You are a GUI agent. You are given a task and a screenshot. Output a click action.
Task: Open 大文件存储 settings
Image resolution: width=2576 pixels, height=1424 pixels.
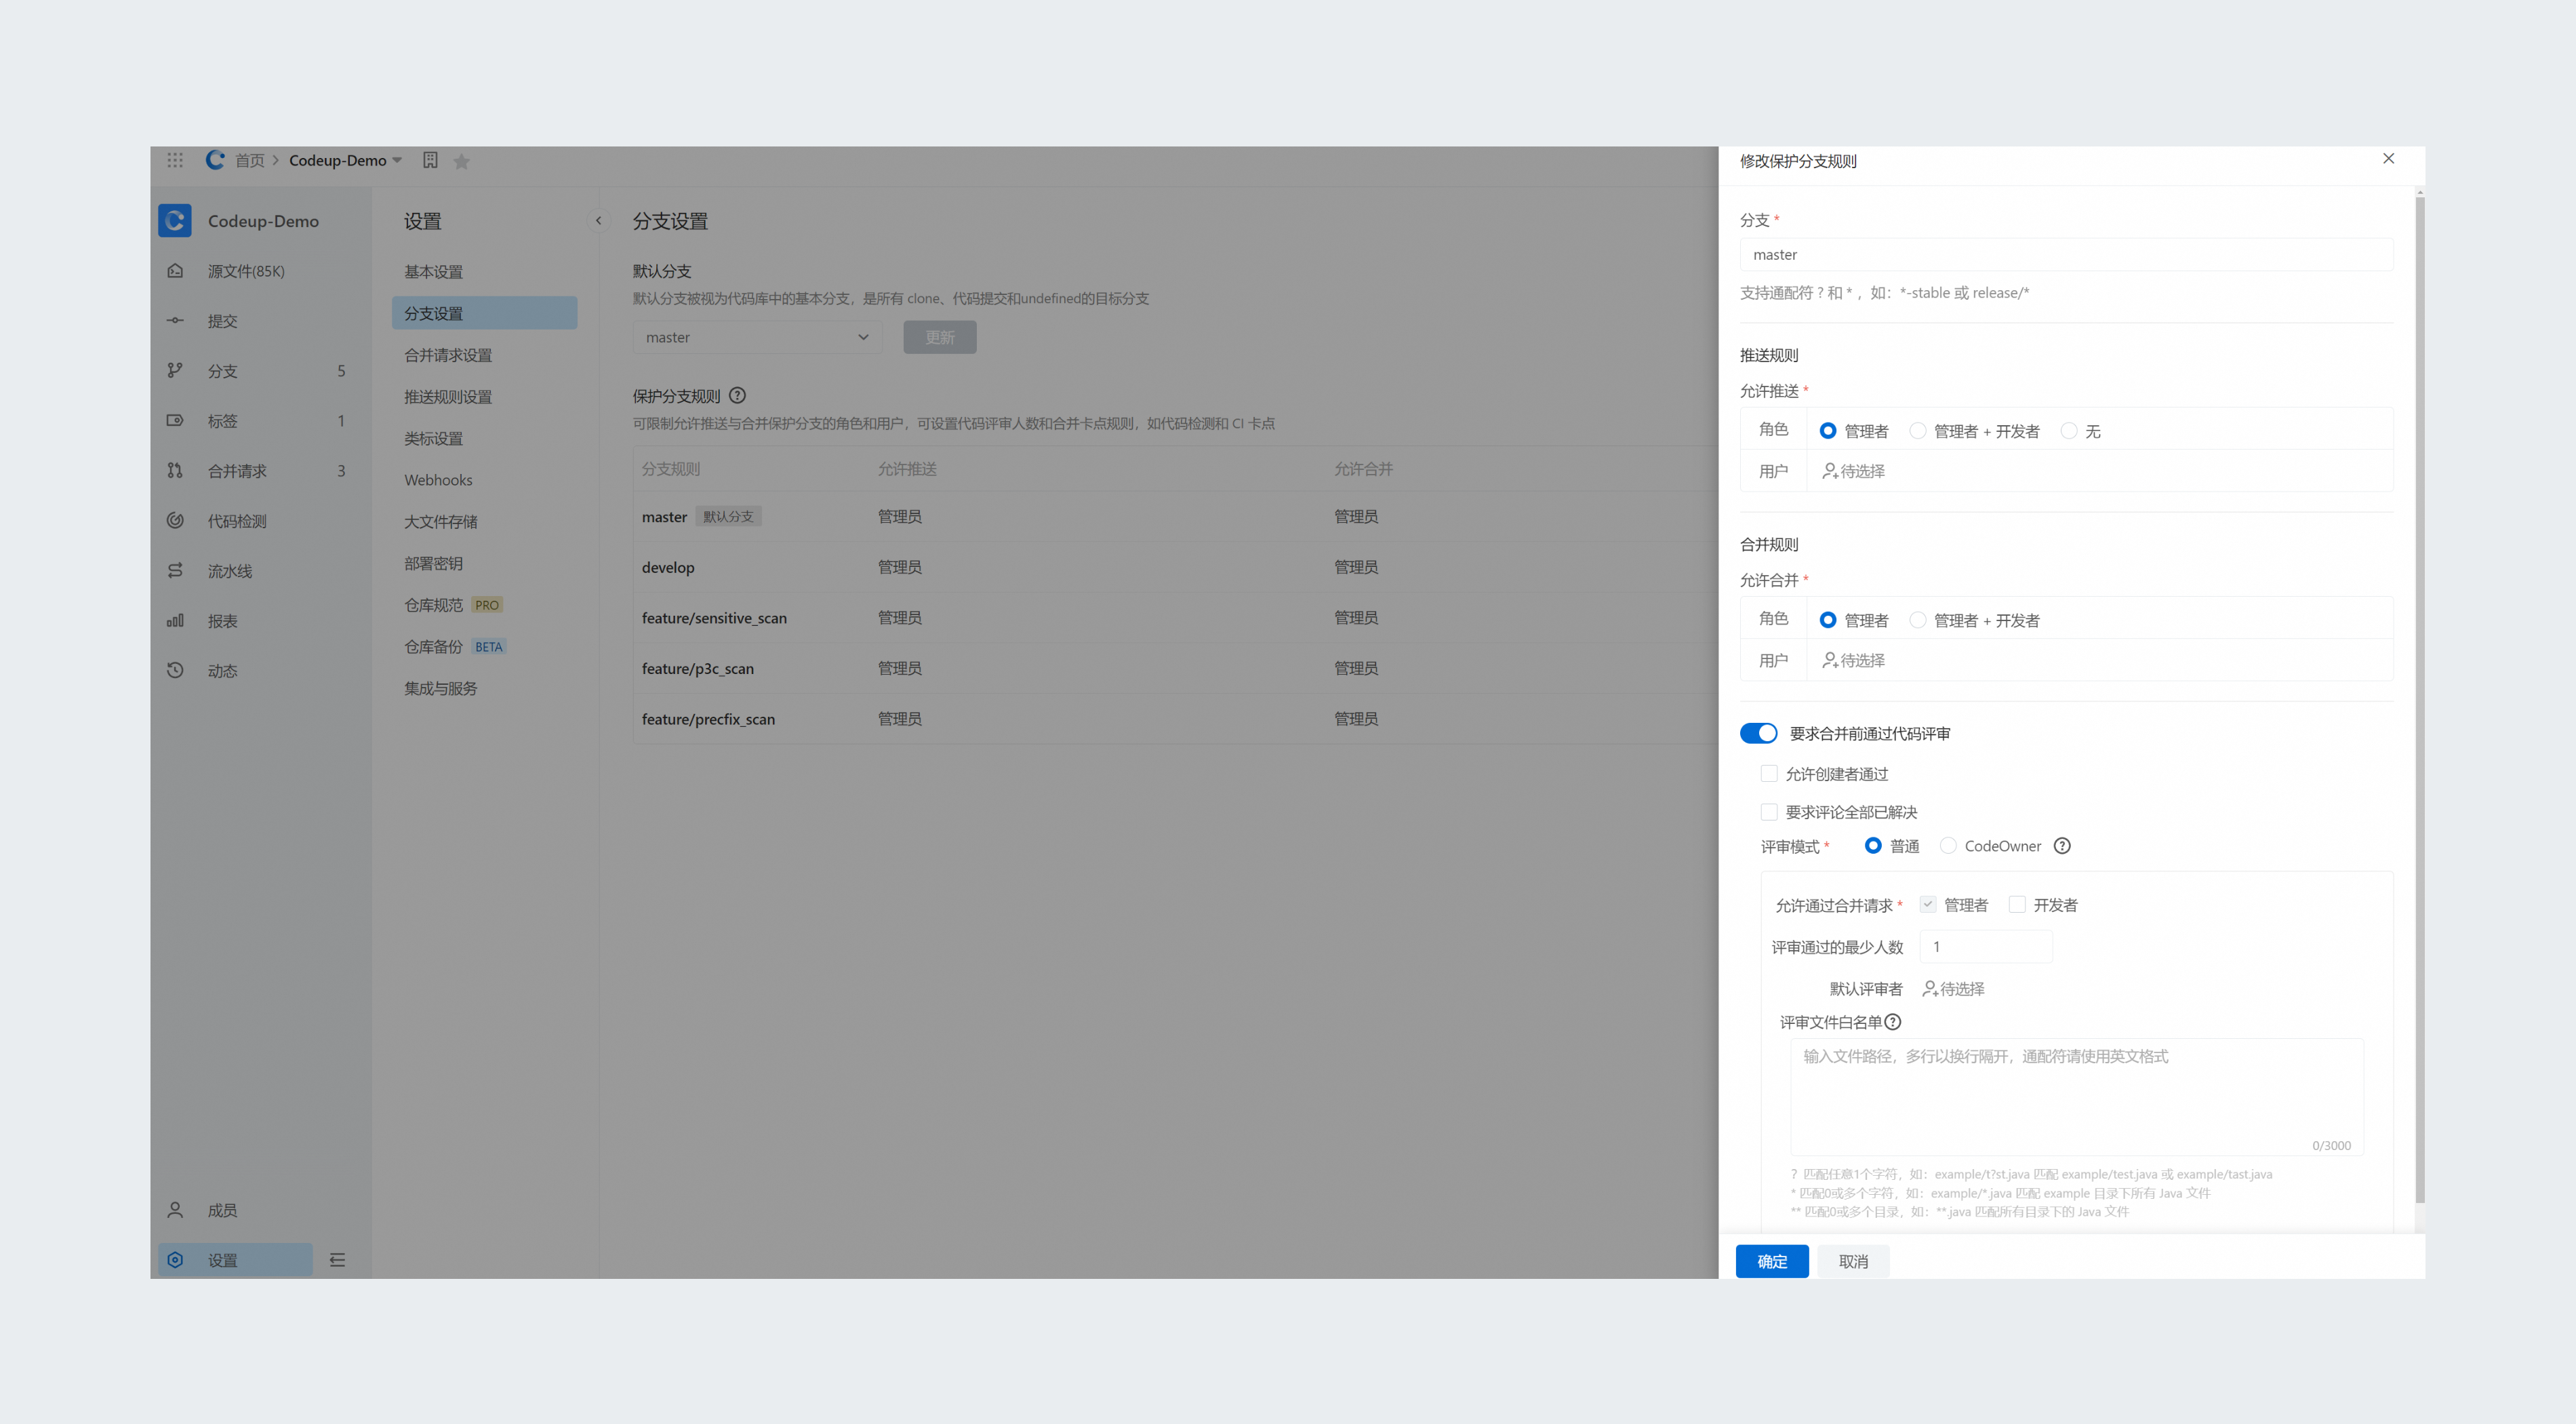pyautogui.click(x=484, y=521)
